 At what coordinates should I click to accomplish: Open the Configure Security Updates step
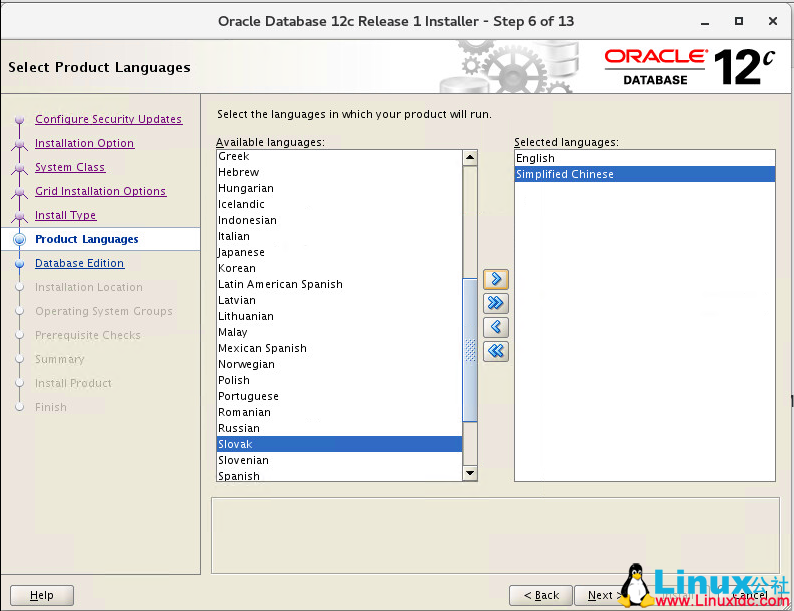pos(108,119)
